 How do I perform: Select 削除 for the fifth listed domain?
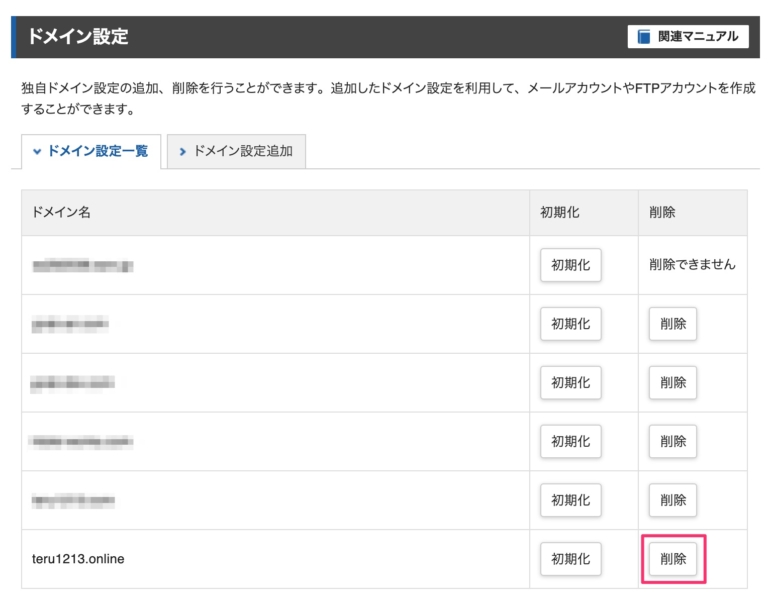point(673,500)
